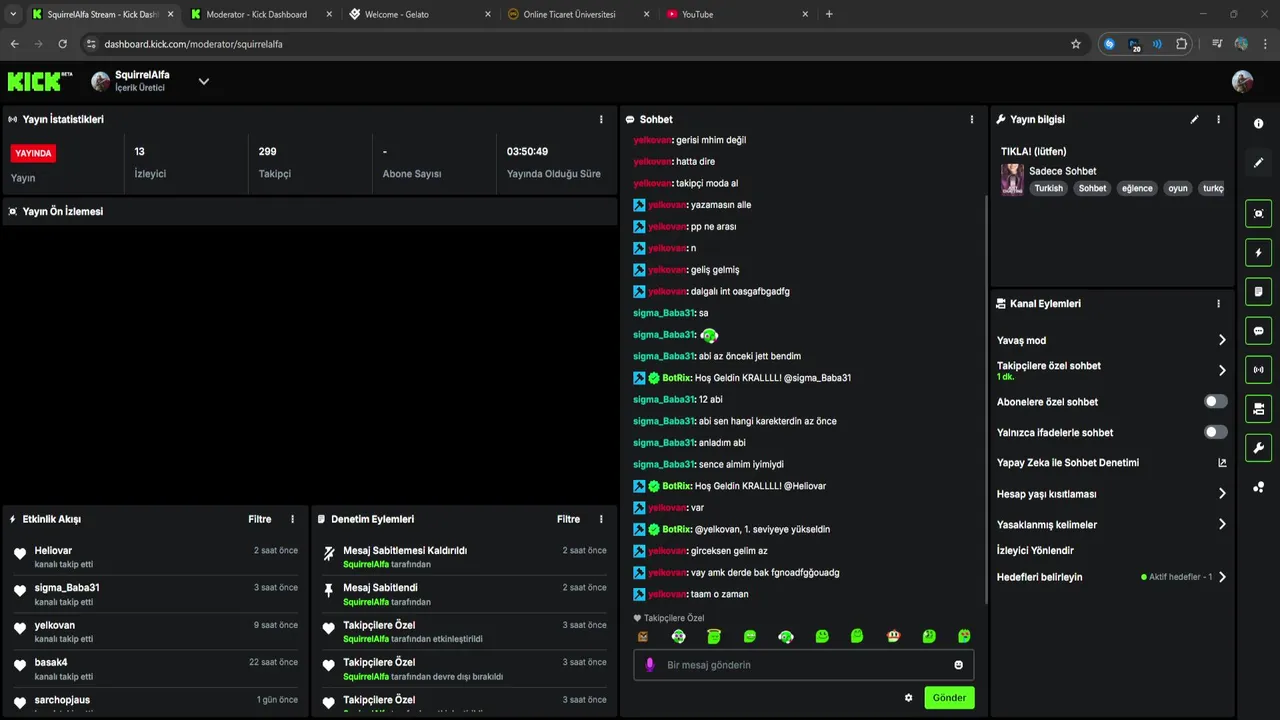Click the Sadece Sohbet category thumbnail

[1012, 179]
